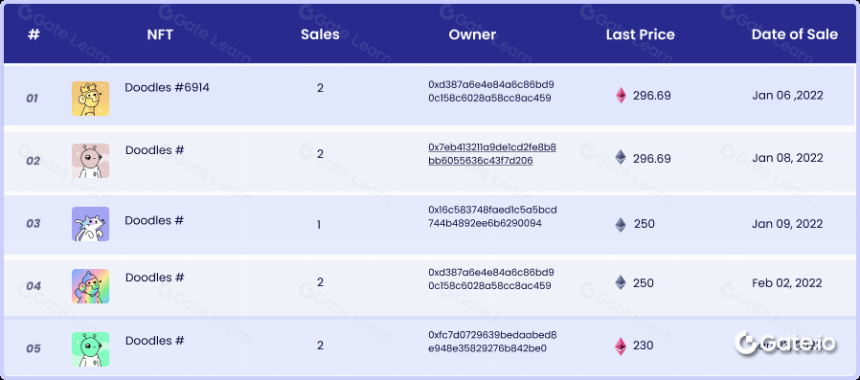The height and width of the screenshot is (380, 860).
Task: Click the Doodles # name in row 03
Action: (x=155, y=220)
